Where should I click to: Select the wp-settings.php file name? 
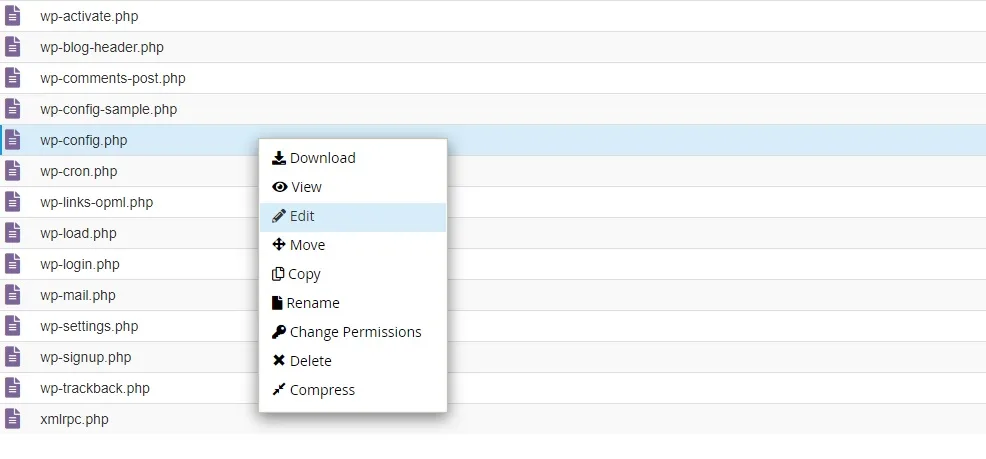[x=89, y=326]
